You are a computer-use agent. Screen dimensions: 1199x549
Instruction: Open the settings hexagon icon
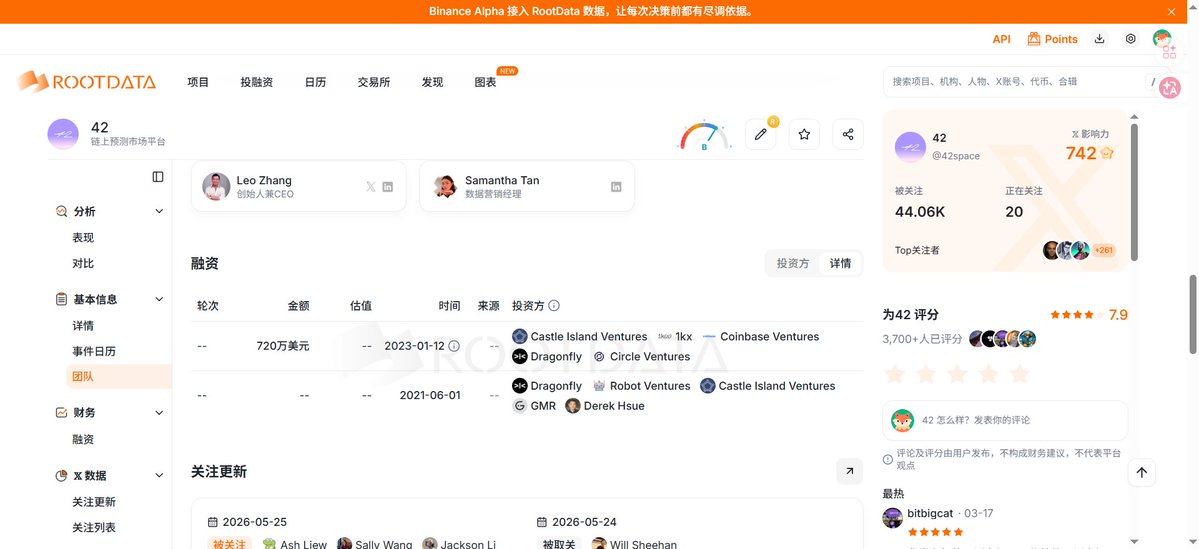(x=1130, y=39)
